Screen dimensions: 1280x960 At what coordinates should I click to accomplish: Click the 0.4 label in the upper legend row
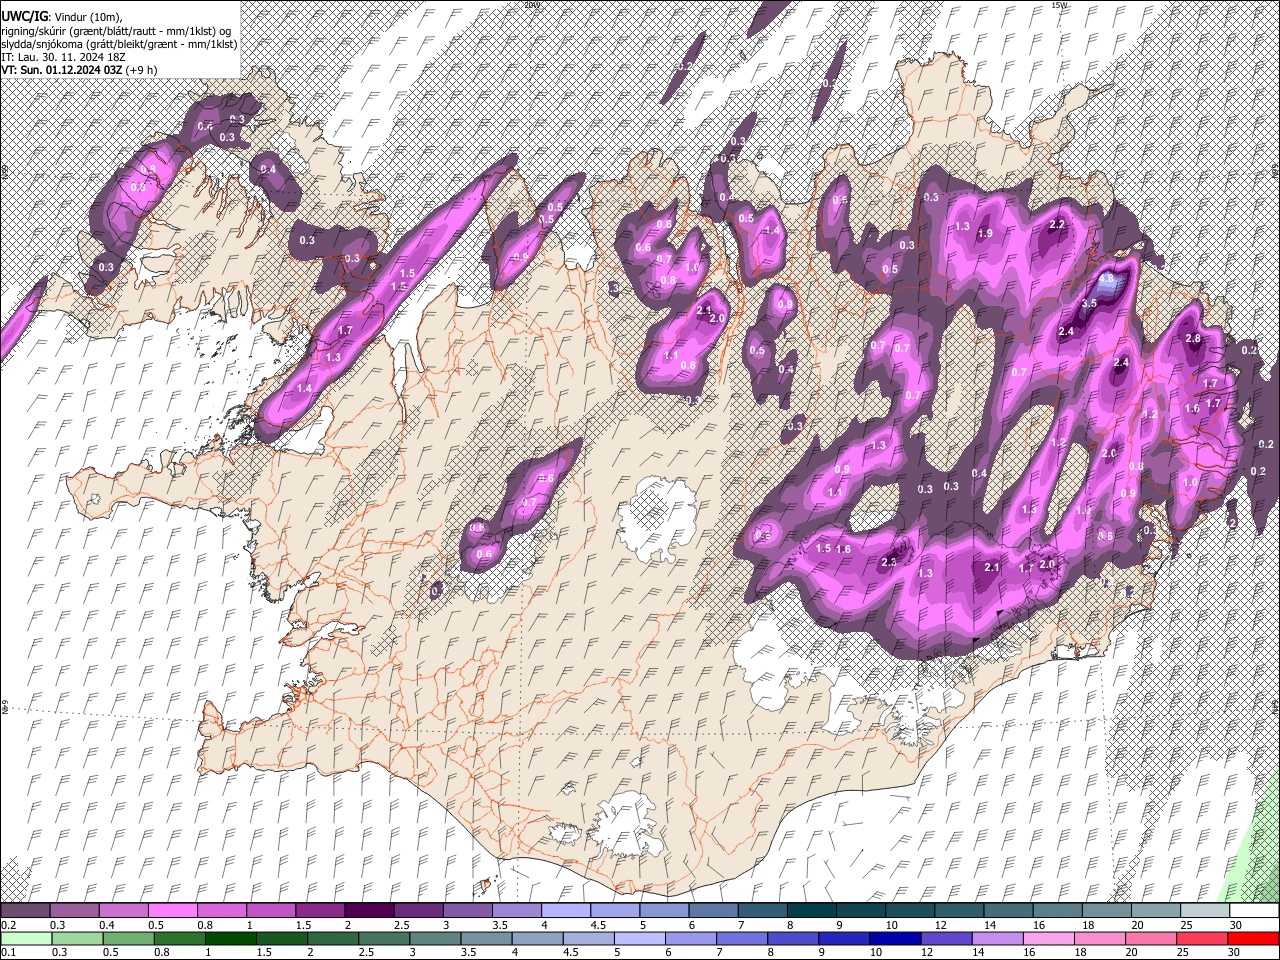click(106, 925)
